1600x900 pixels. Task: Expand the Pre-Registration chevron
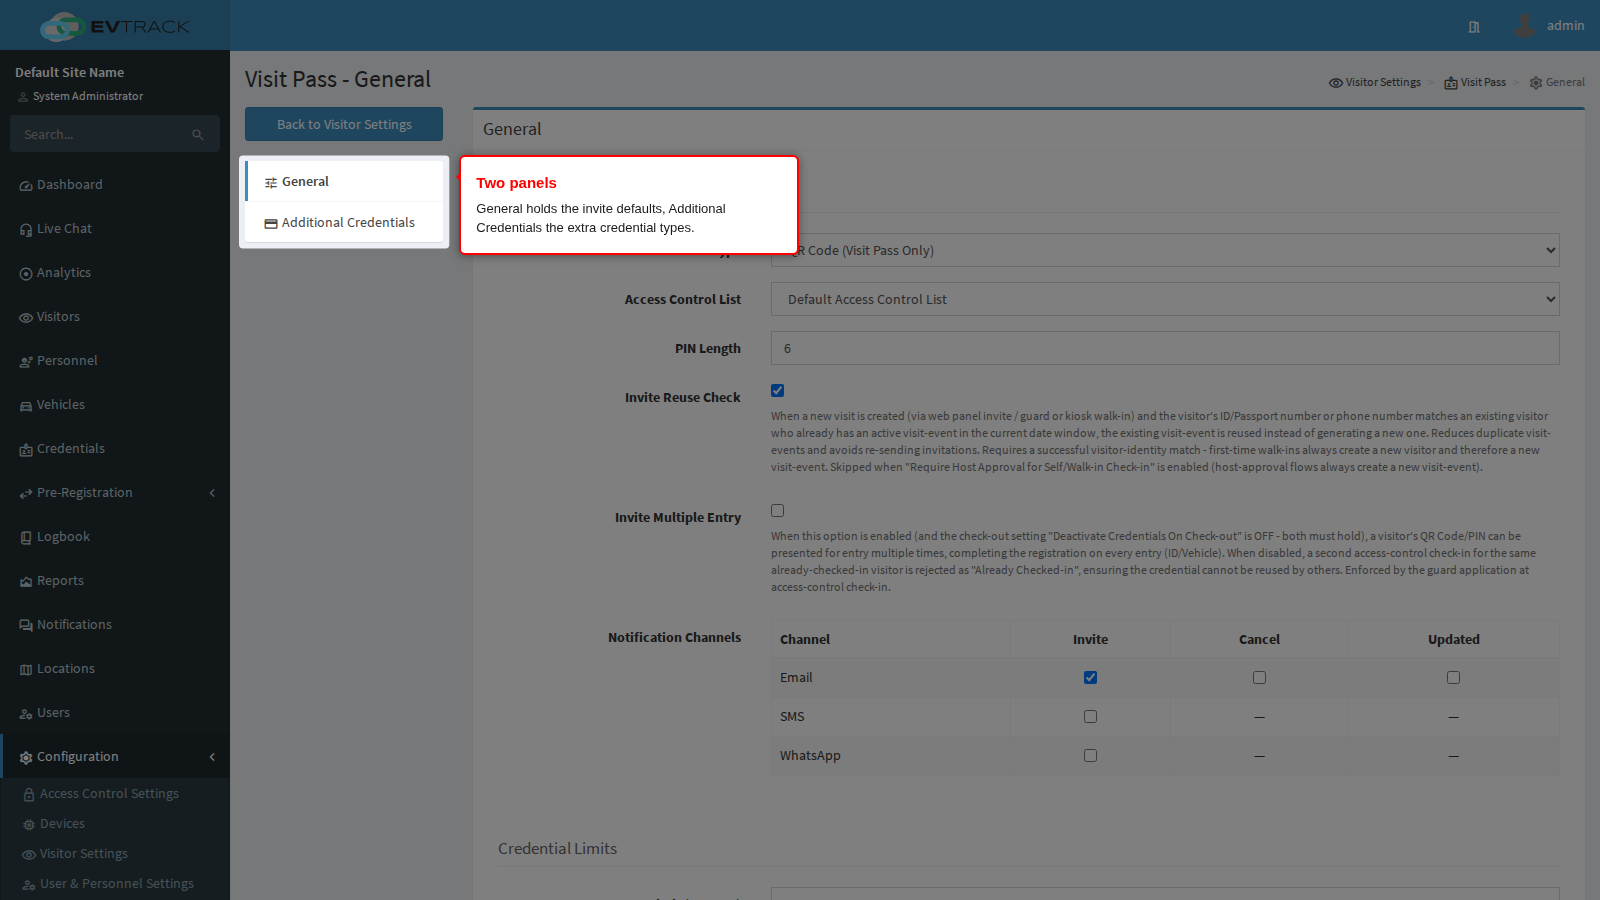pyautogui.click(x=212, y=493)
